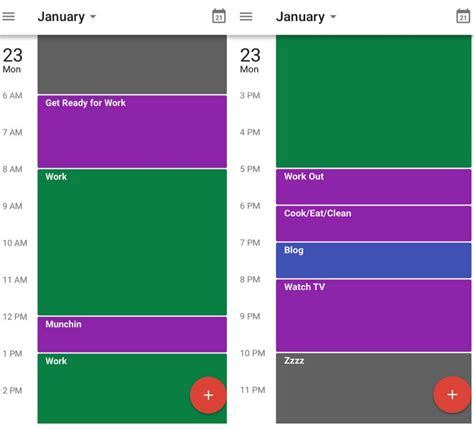Open the hamburger menu in the left calendar

[x=9, y=16]
